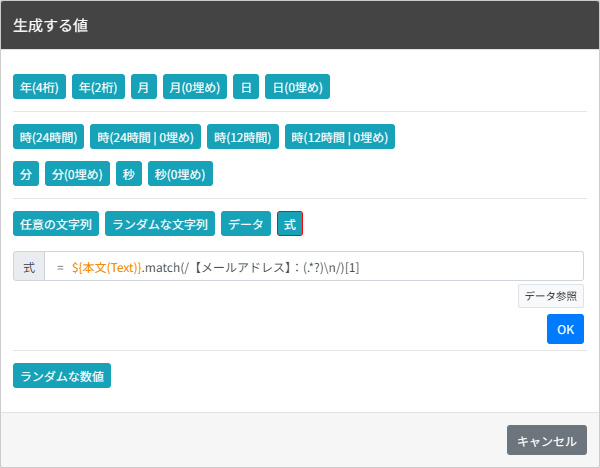Dismiss dialog with キャンセル button
The height and width of the screenshot is (468, 600).
(547, 440)
